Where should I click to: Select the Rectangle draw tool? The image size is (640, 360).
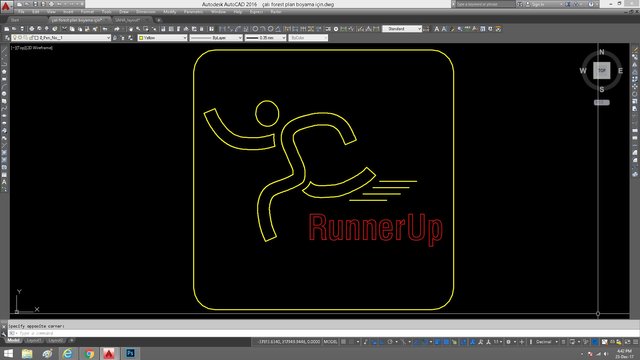(4, 79)
